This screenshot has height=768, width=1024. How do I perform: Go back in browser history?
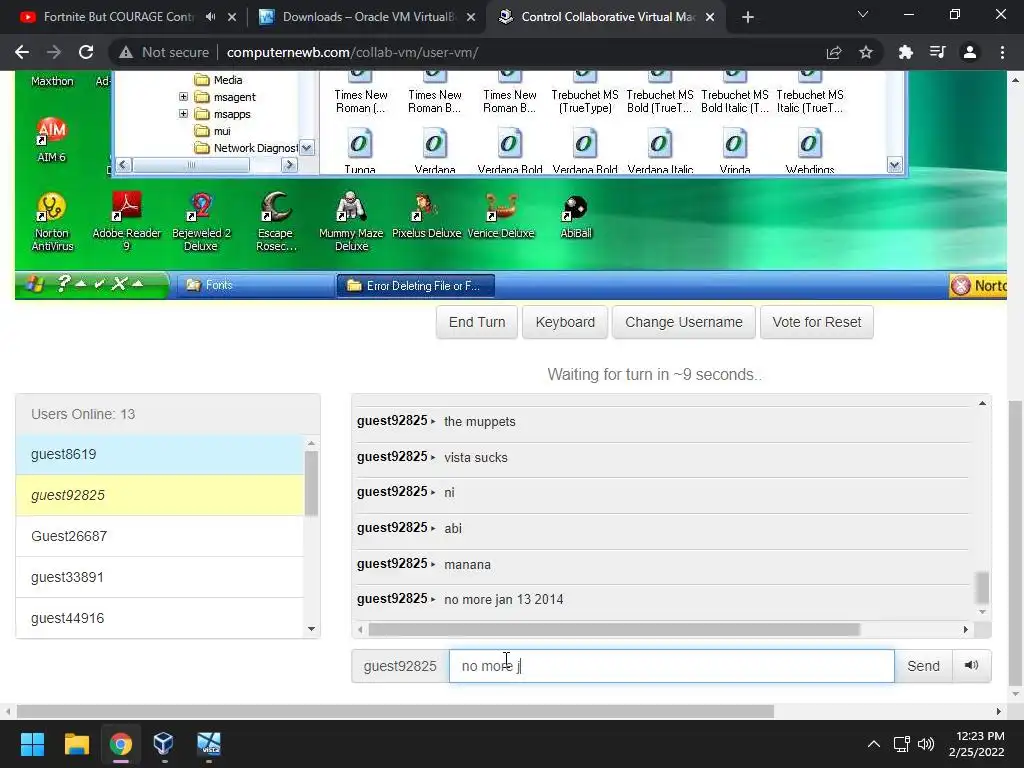[22, 52]
